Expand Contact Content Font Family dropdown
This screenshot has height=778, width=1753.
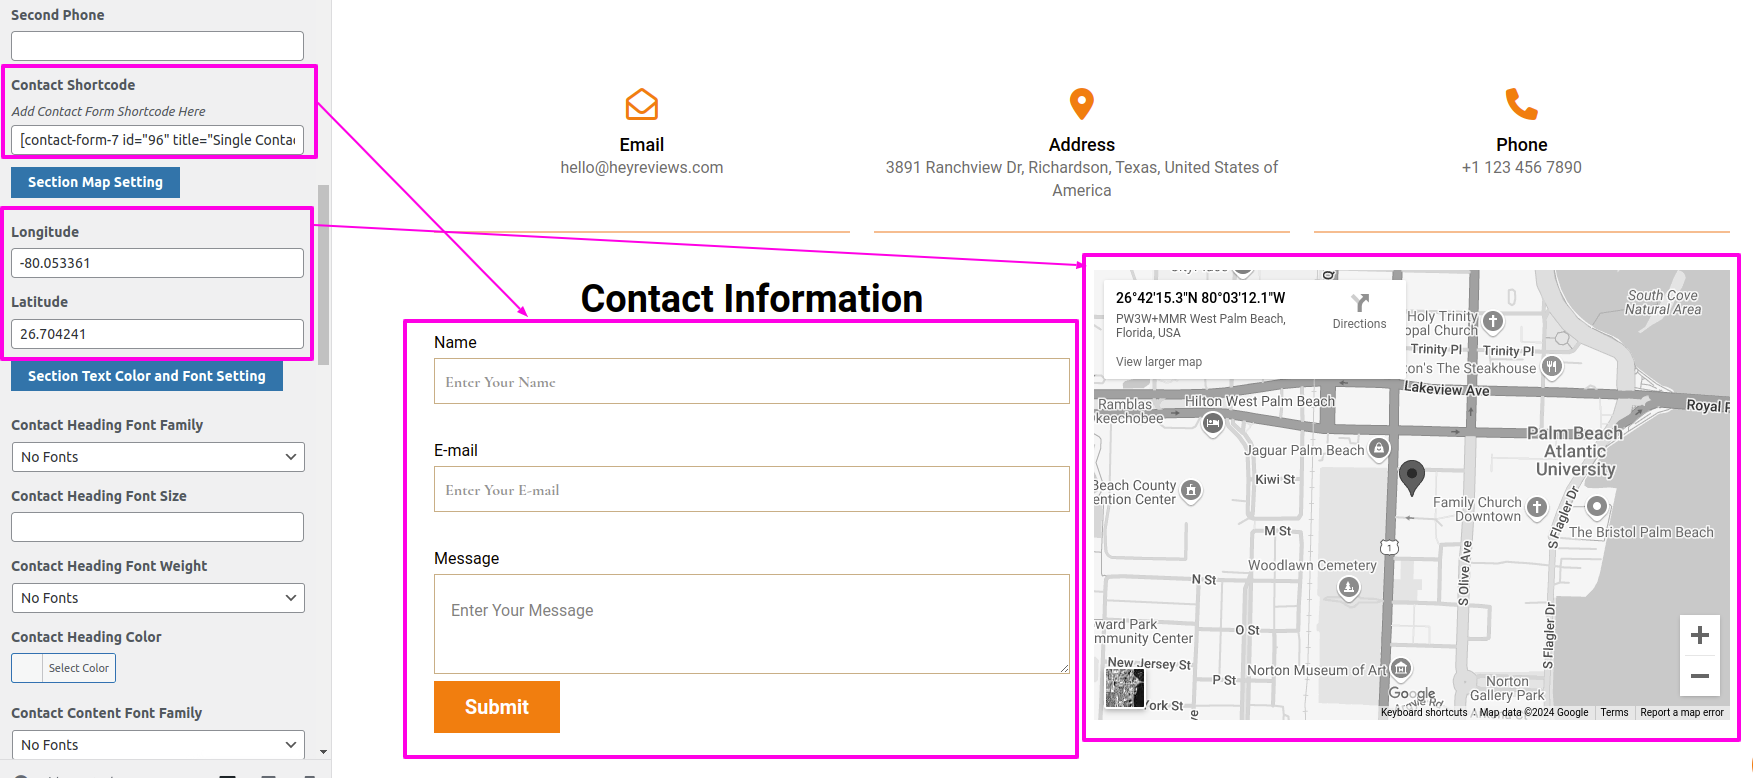(158, 745)
